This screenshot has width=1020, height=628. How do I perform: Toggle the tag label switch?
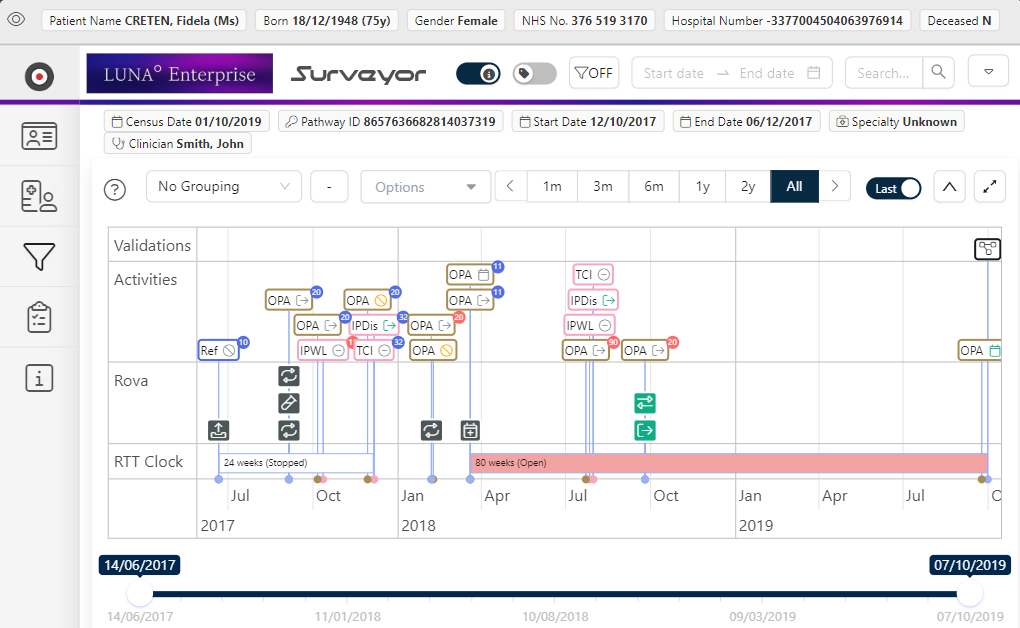coord(534,73)
